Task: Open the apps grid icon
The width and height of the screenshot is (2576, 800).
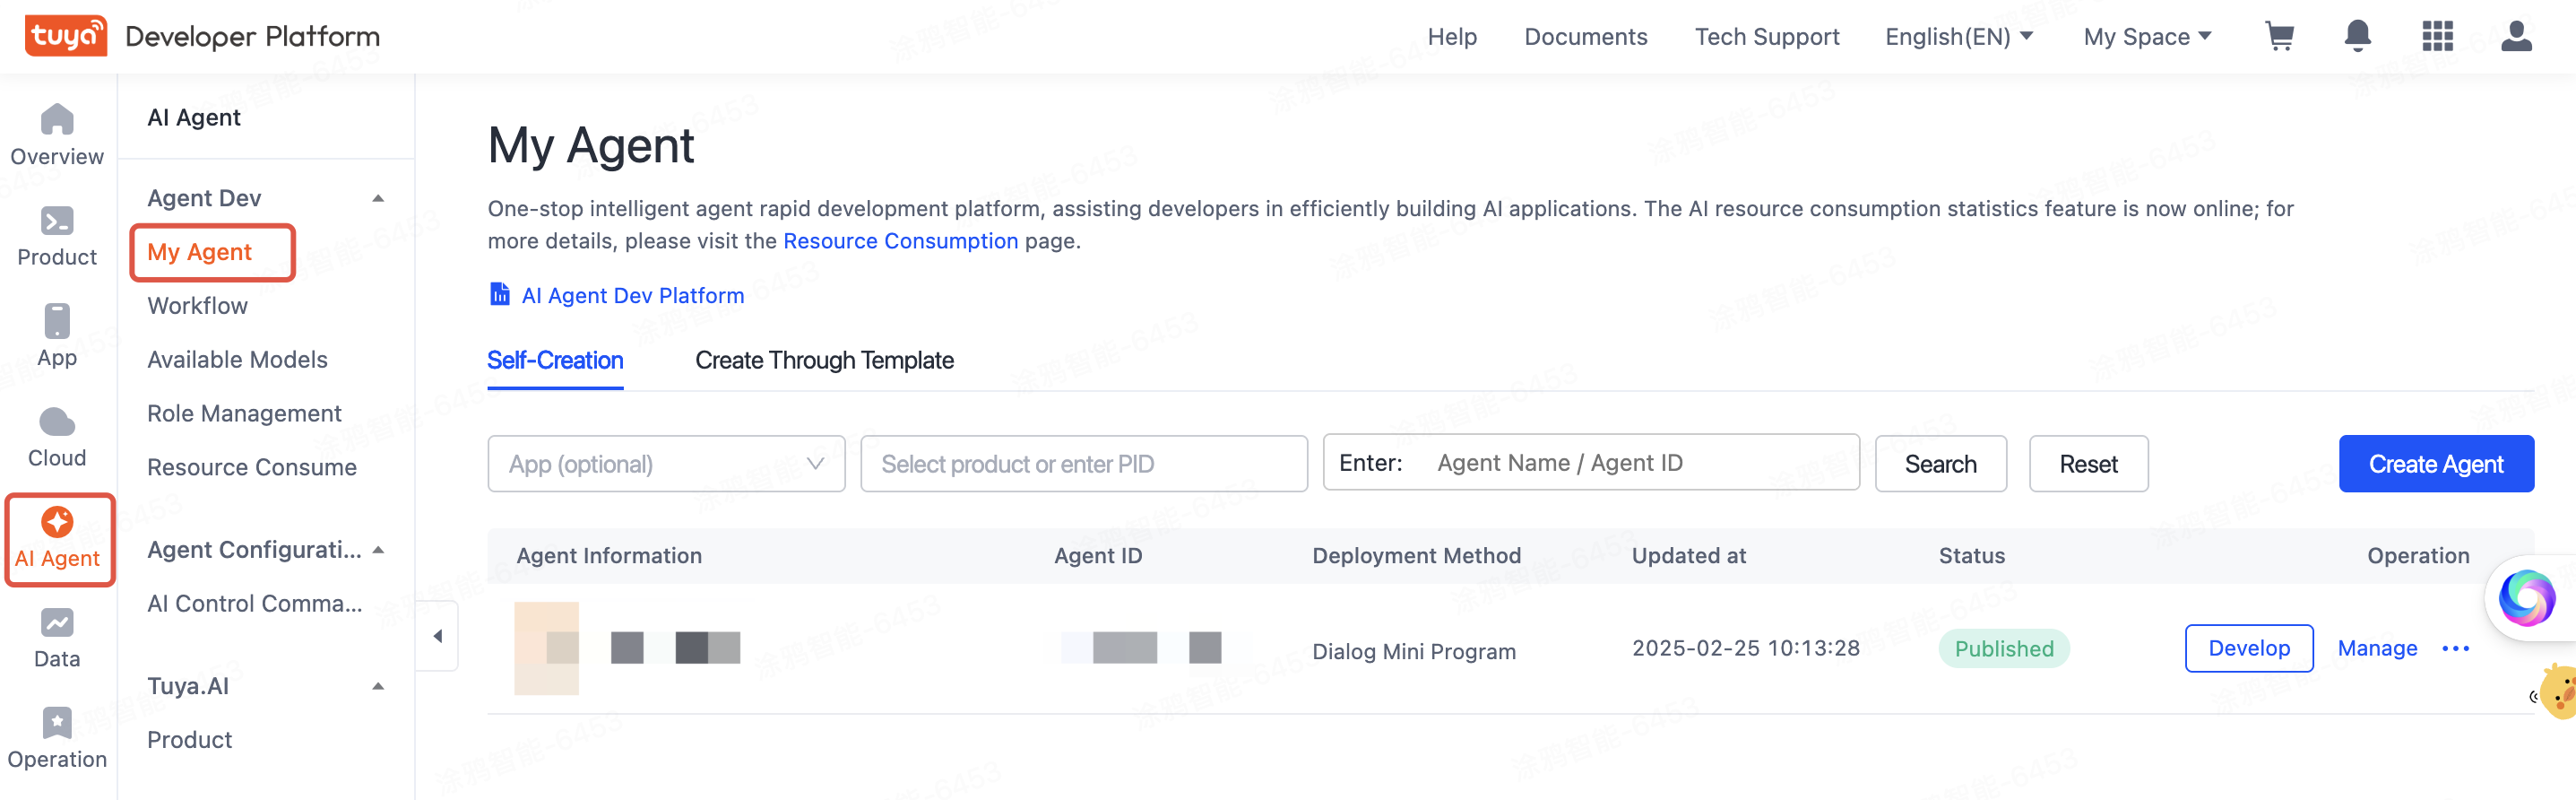Action: (x=2437, y=36)
